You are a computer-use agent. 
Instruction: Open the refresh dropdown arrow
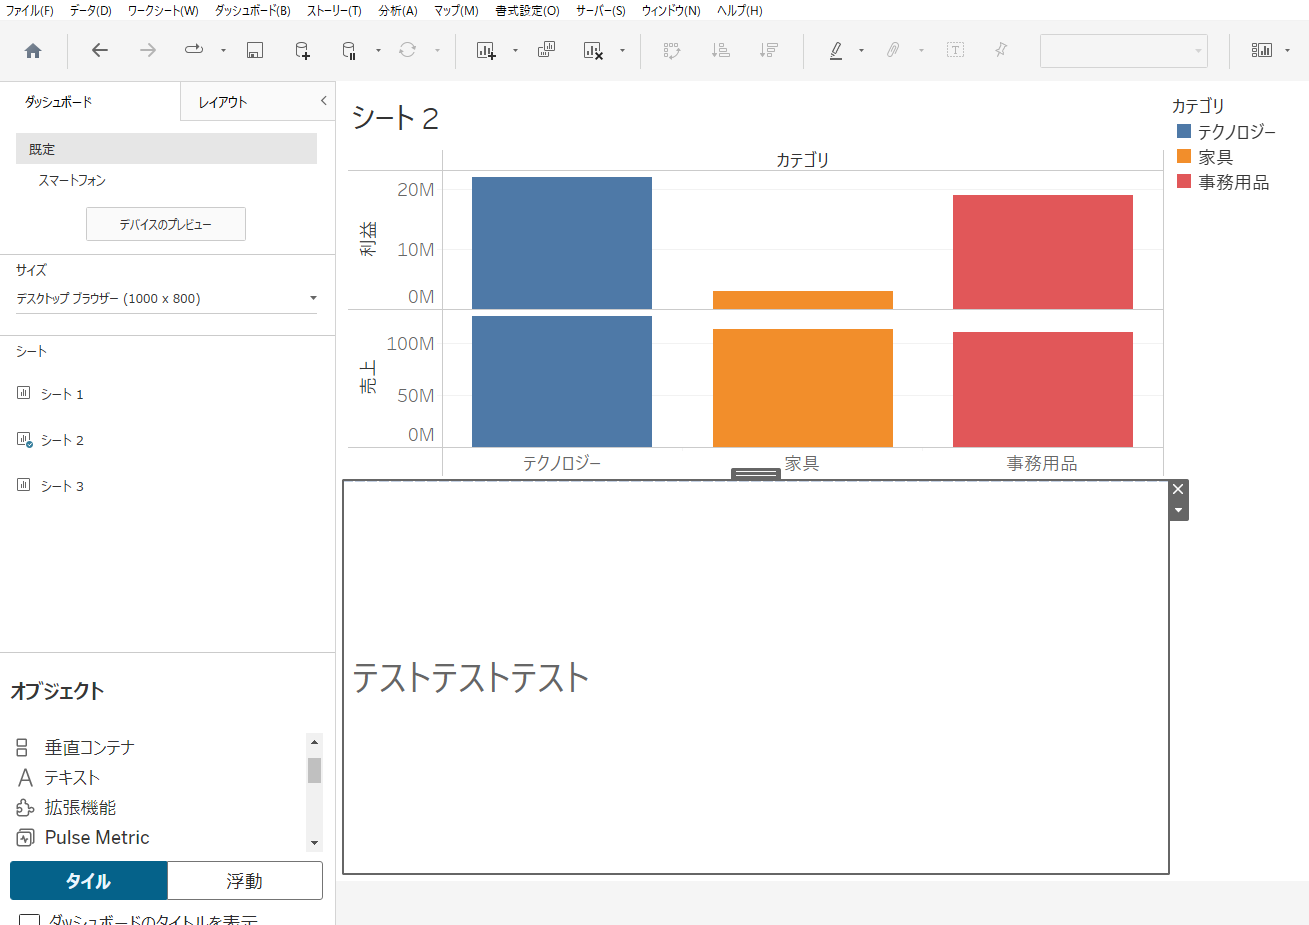pyautogui.click(x=437, y=50)
